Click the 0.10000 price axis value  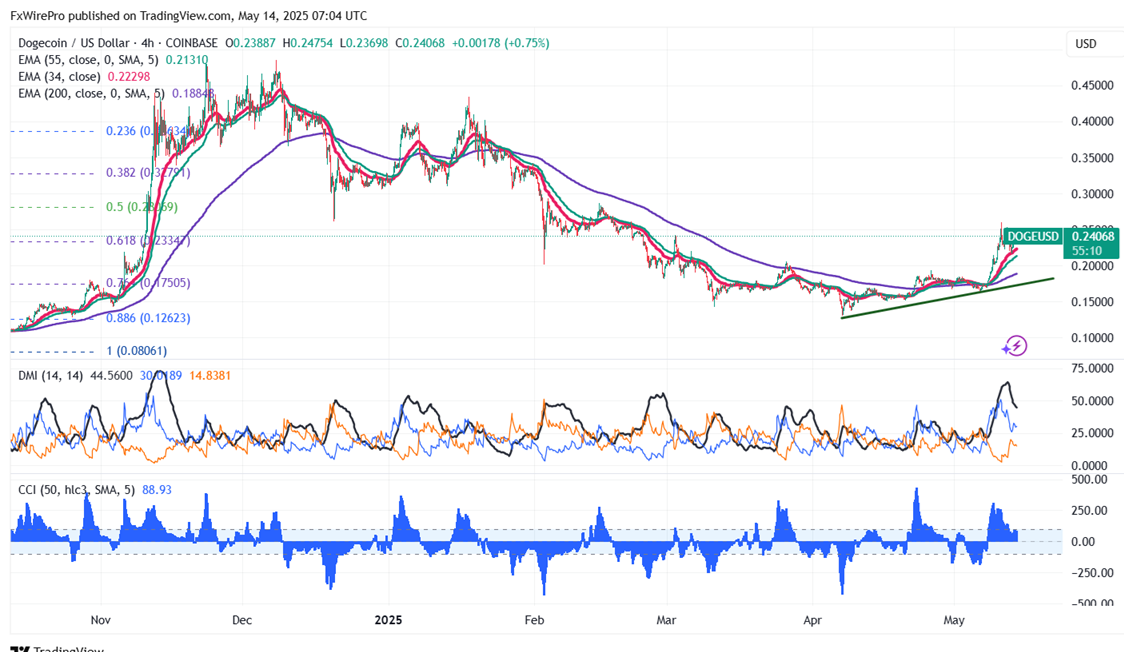pyautogui.click(x=1092, y=337)
